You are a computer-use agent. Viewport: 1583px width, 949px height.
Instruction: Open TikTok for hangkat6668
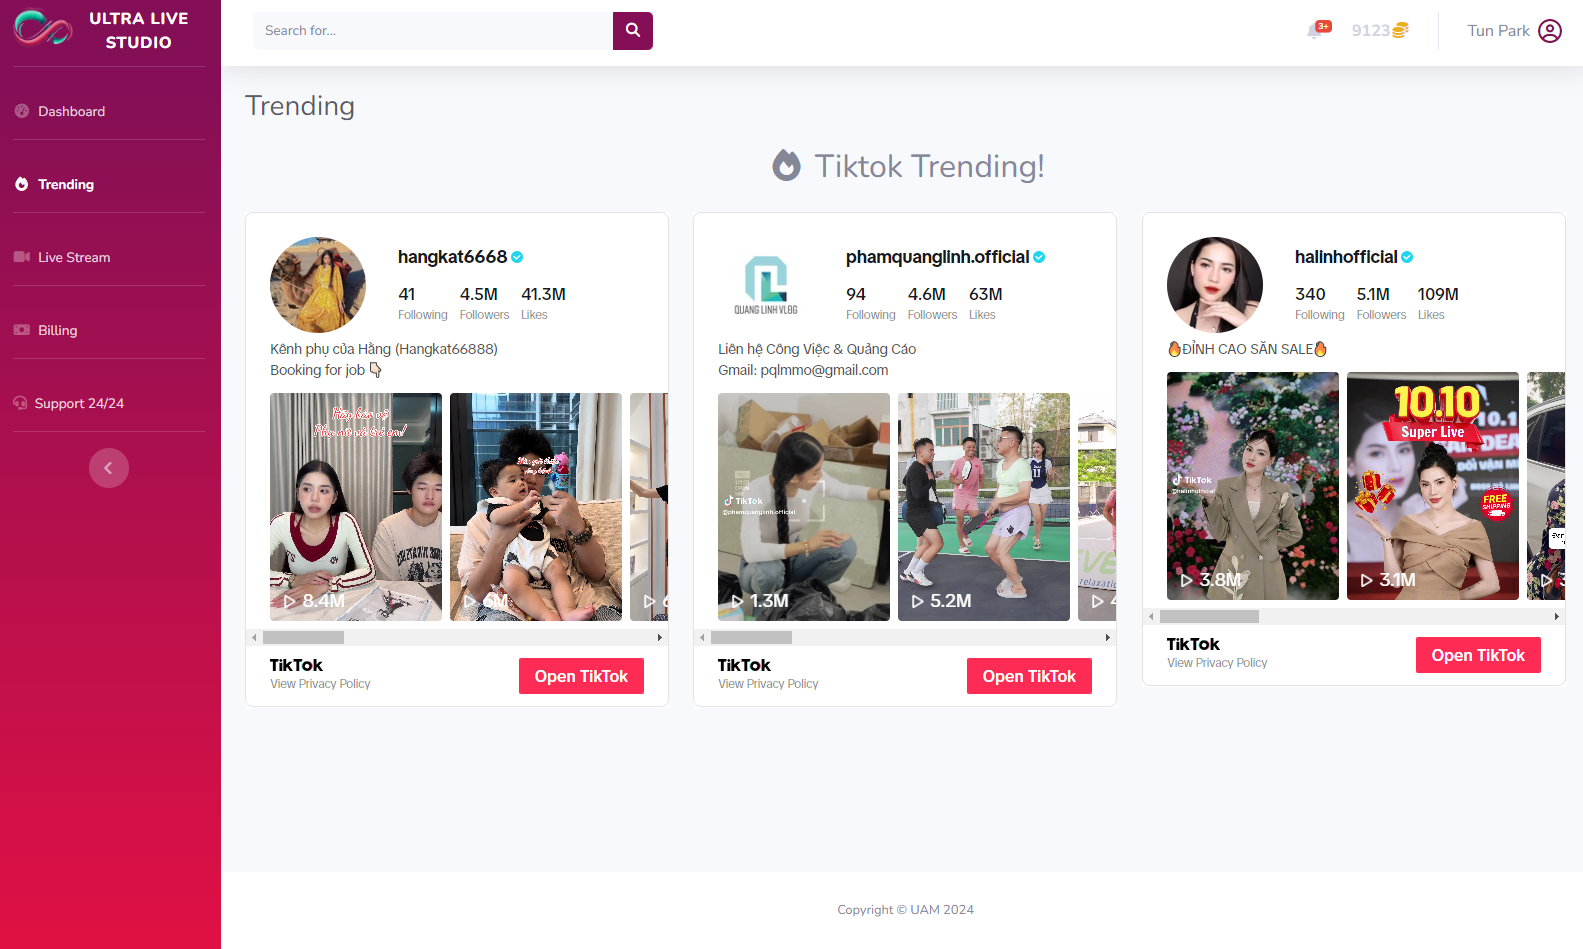click(x=581, y=676)
